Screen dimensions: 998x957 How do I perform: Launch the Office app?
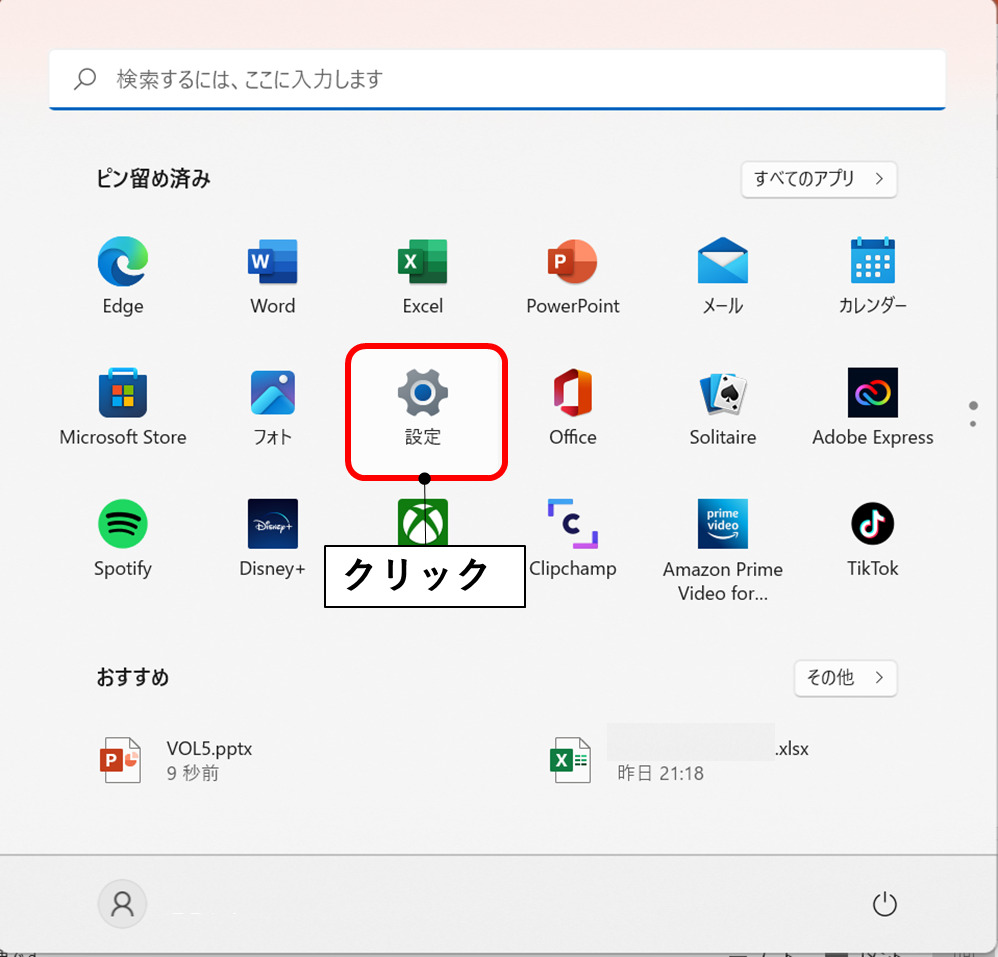click(x=573, y=407)
